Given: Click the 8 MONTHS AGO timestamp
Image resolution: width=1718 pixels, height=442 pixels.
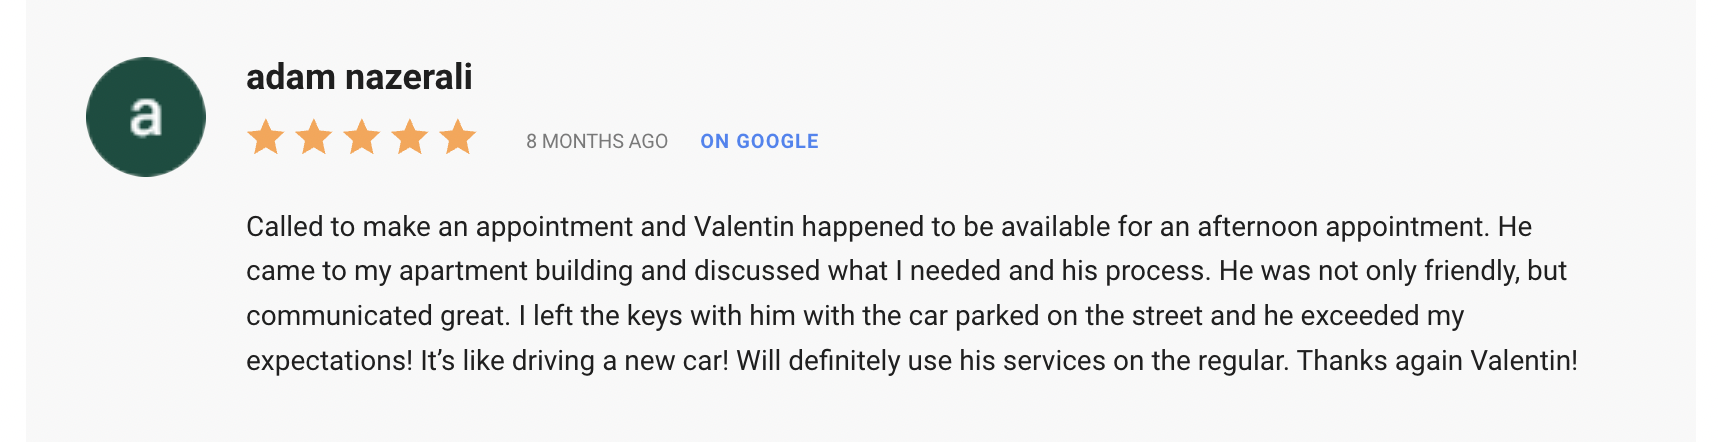Looking at the screenshot, I should [597, 141].
